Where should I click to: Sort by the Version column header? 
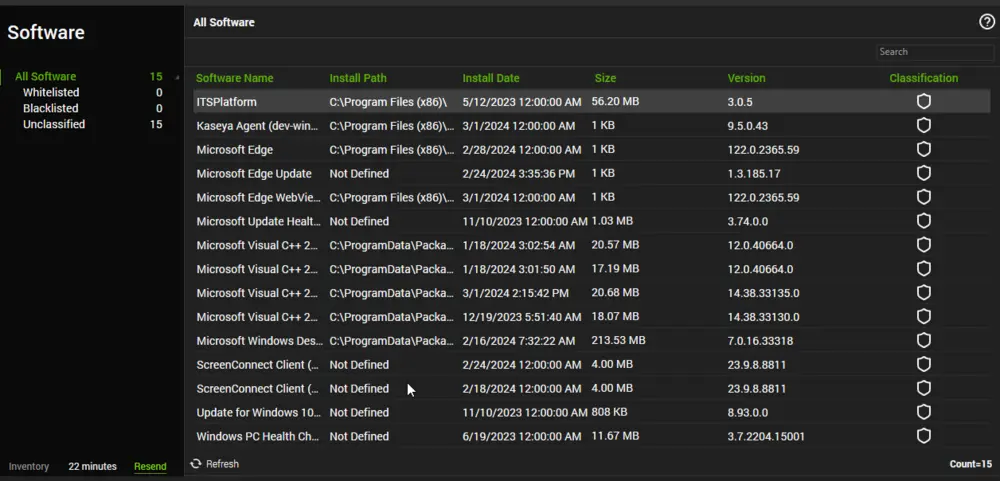(x=746, y=78)
